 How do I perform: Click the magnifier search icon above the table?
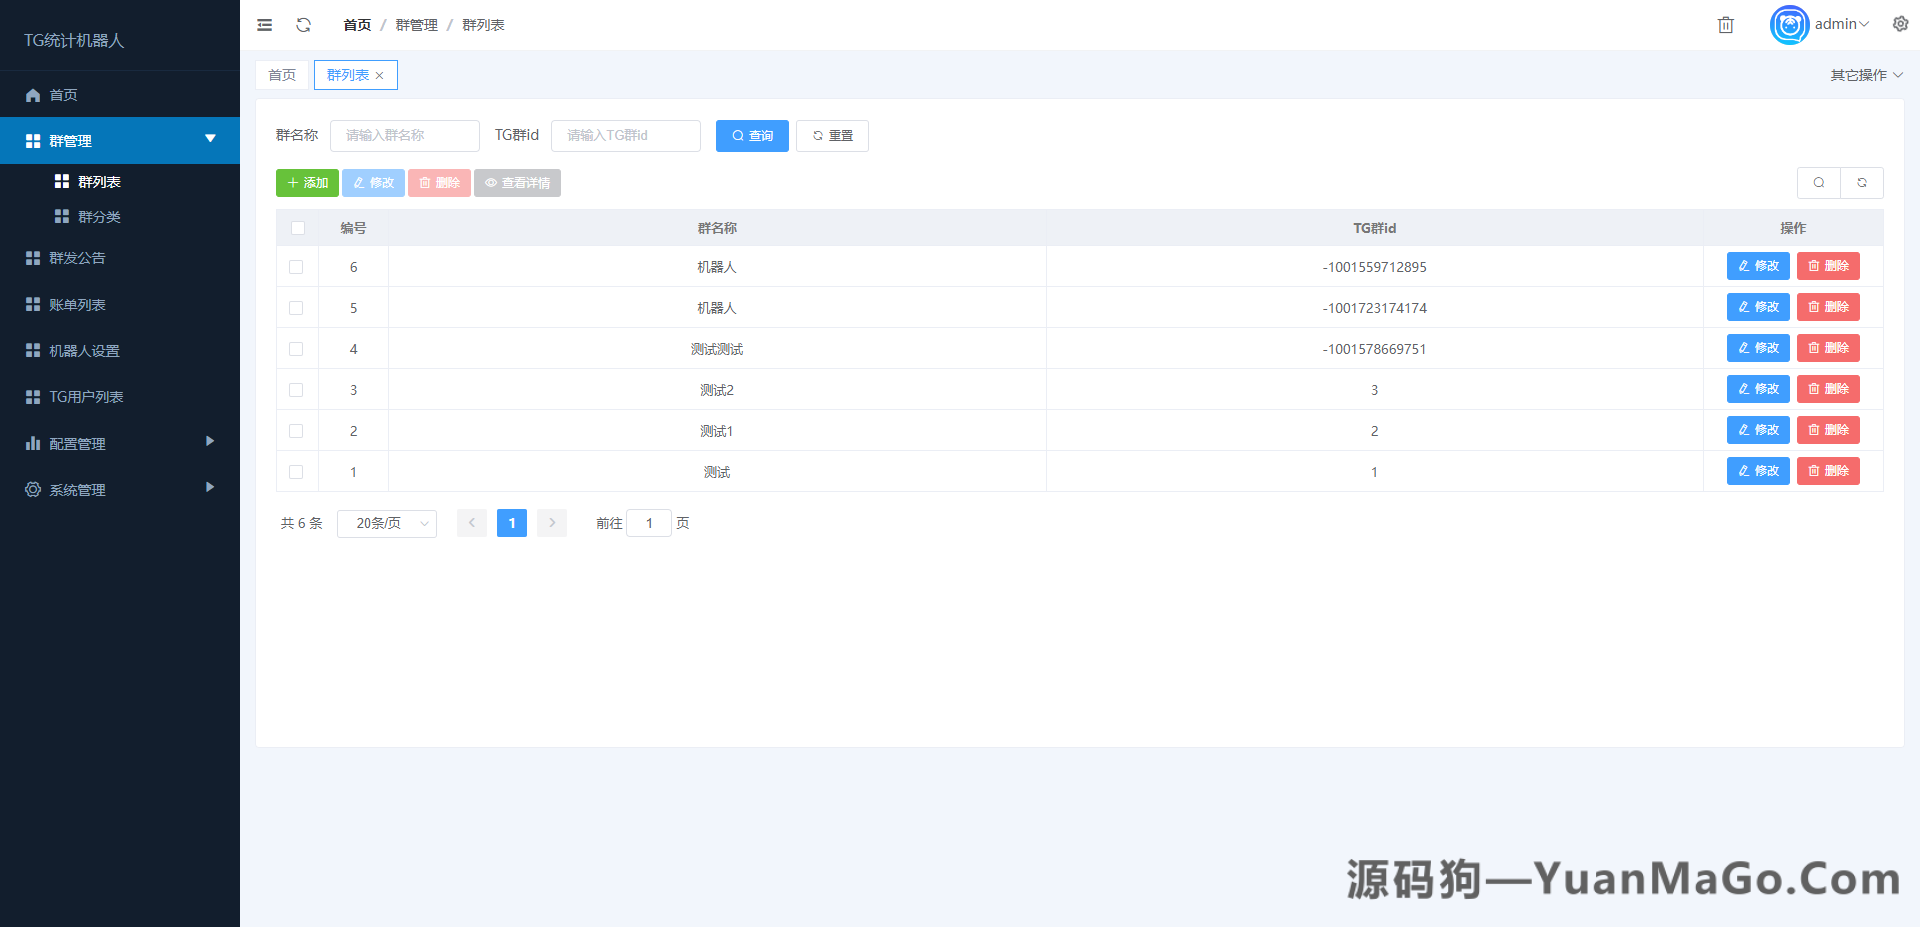(1818, 183)
